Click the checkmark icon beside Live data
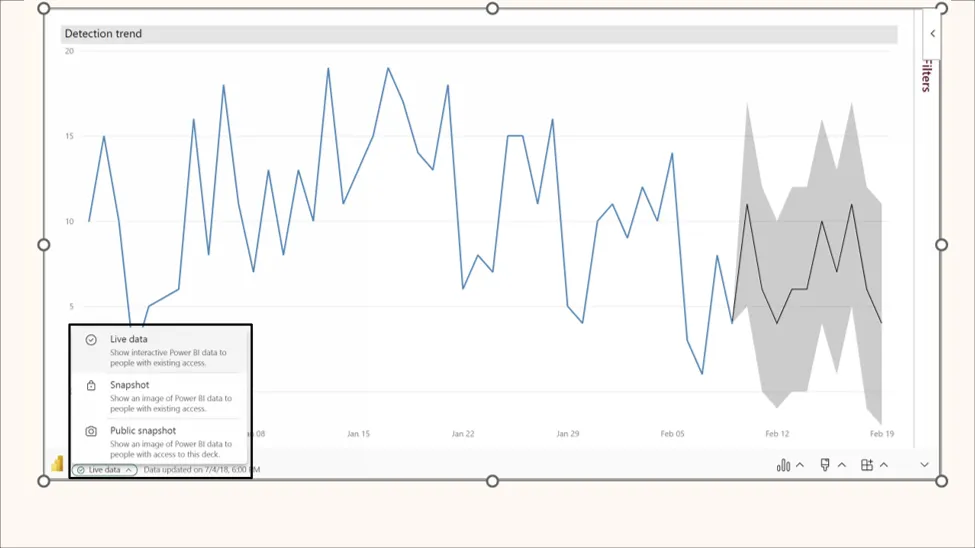The image size is (975, 548). coord(91,340)
